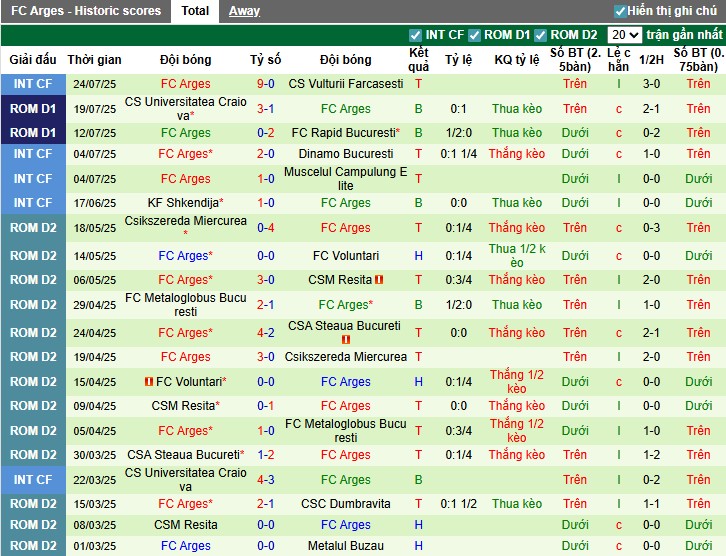This screenshot has width=726, height=556.
Task: Click ROM D1 league label for 19/07/25
Action: 33,109
